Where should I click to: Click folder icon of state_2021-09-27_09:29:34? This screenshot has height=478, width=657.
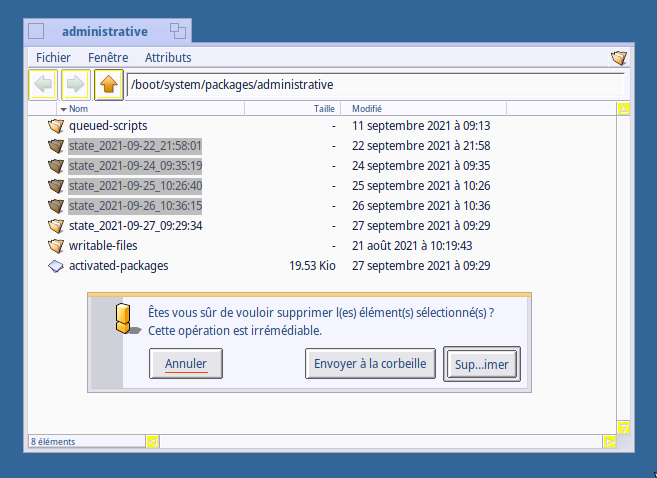coord(56,226)
